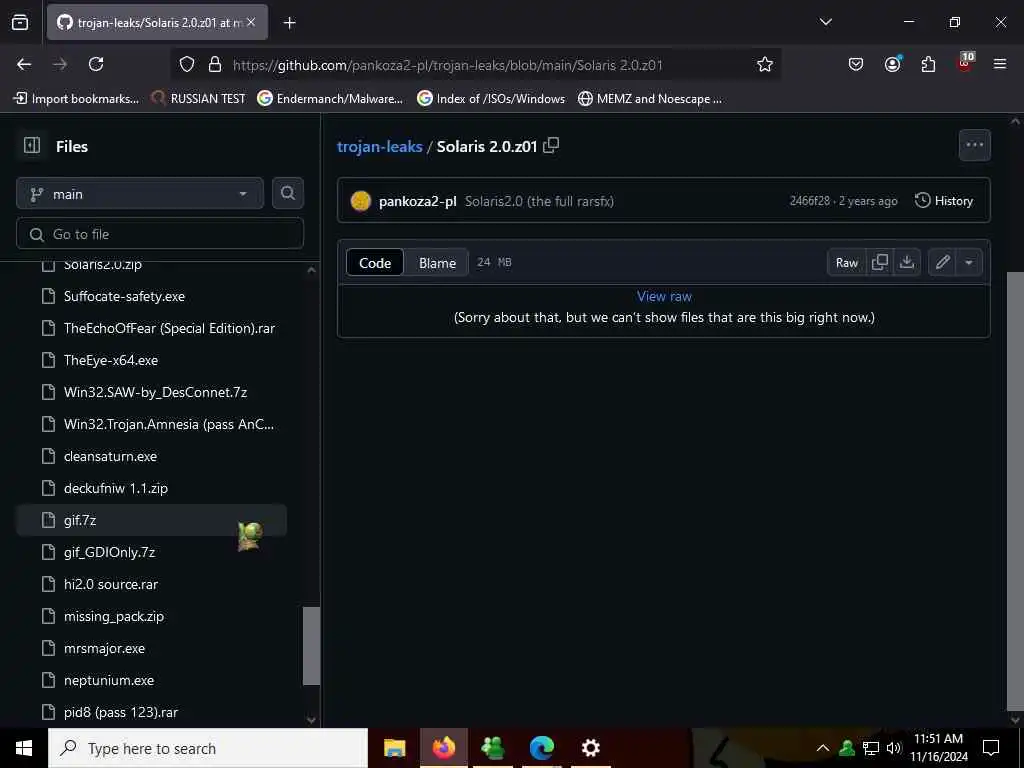Click file tree scroll down arrow
Viewport: 1024px width, 768px height.
(312, 719)
